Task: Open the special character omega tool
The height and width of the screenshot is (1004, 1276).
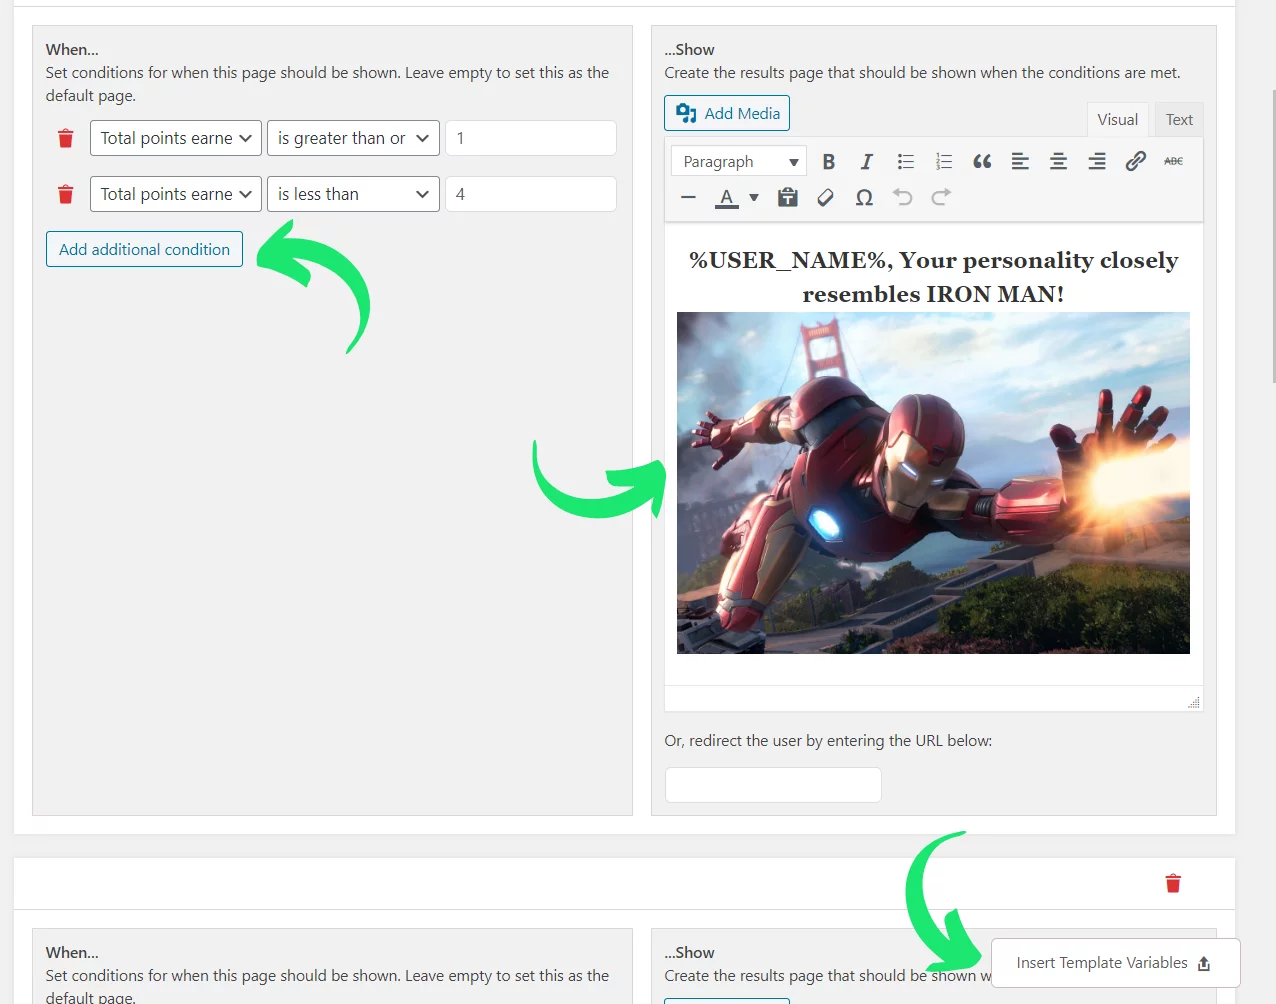Action: [864, 198]
